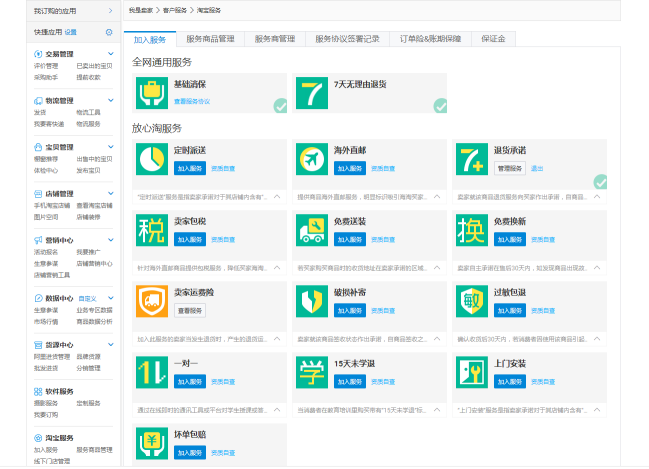Viewport: 649px width, 469px height.
Task: Collapse the 营销中心 sidebar section
Action: tap(110, 241)
